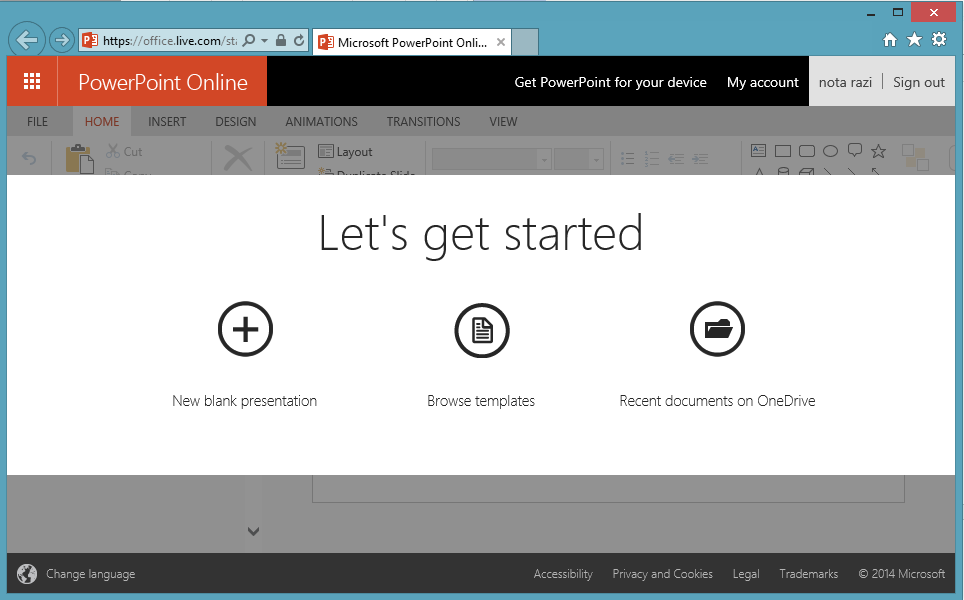
Task: Click the New blank presentation plus icon
Action: [245, 329]
